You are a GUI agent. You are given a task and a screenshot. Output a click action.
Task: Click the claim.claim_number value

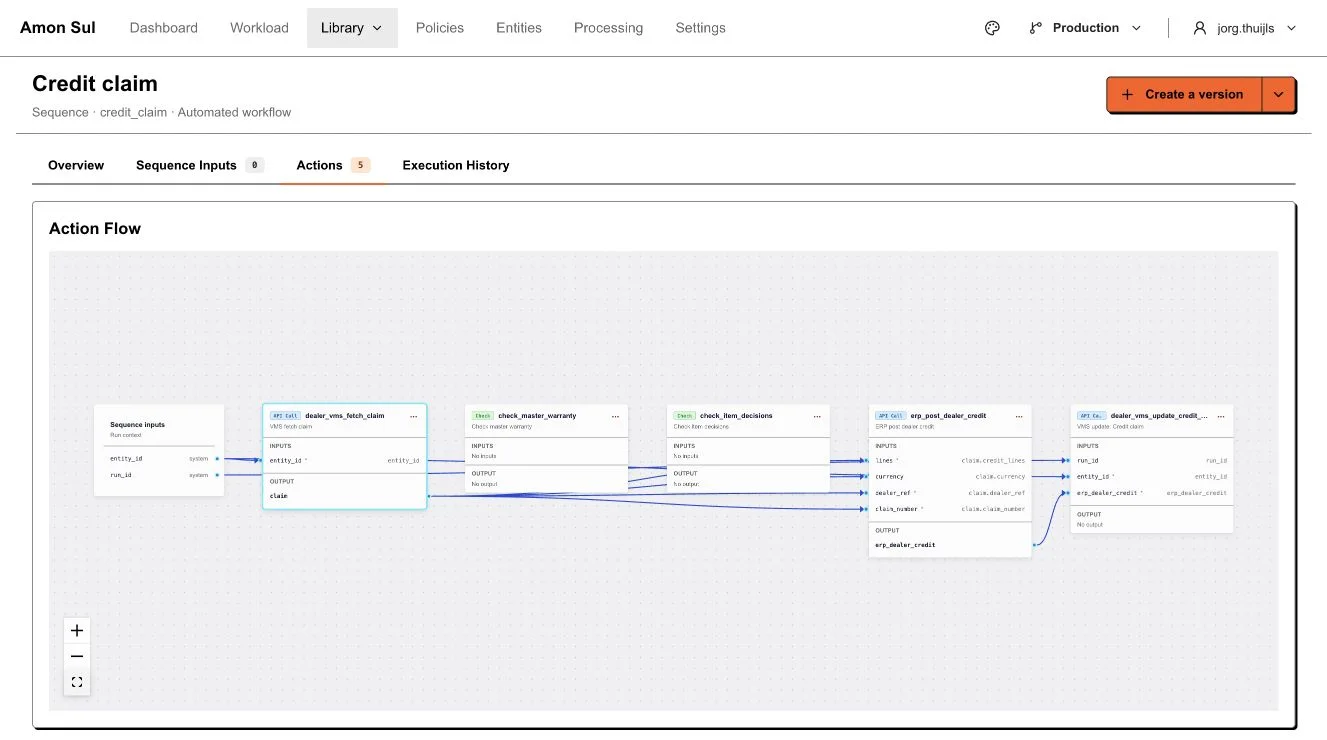(x=993, y=509)
